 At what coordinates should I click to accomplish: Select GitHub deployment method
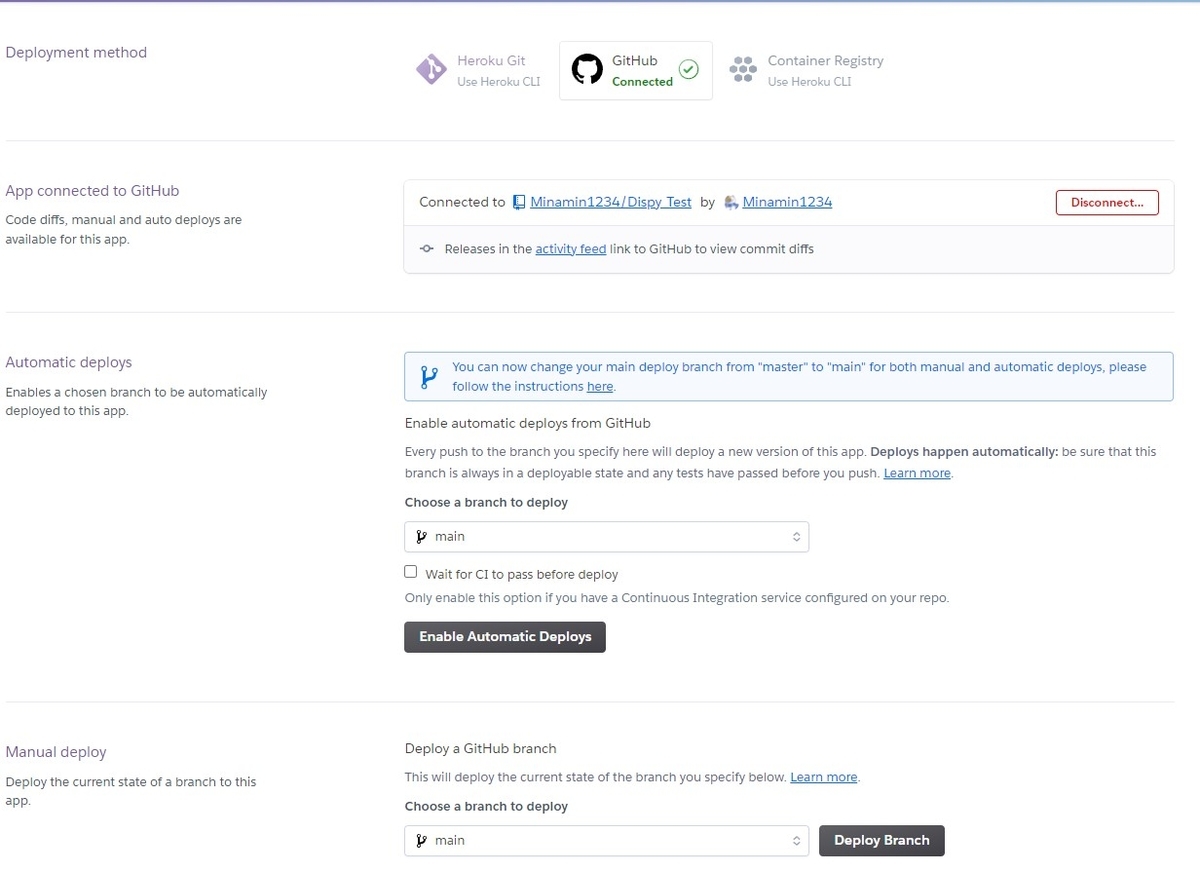coord(636,70)
